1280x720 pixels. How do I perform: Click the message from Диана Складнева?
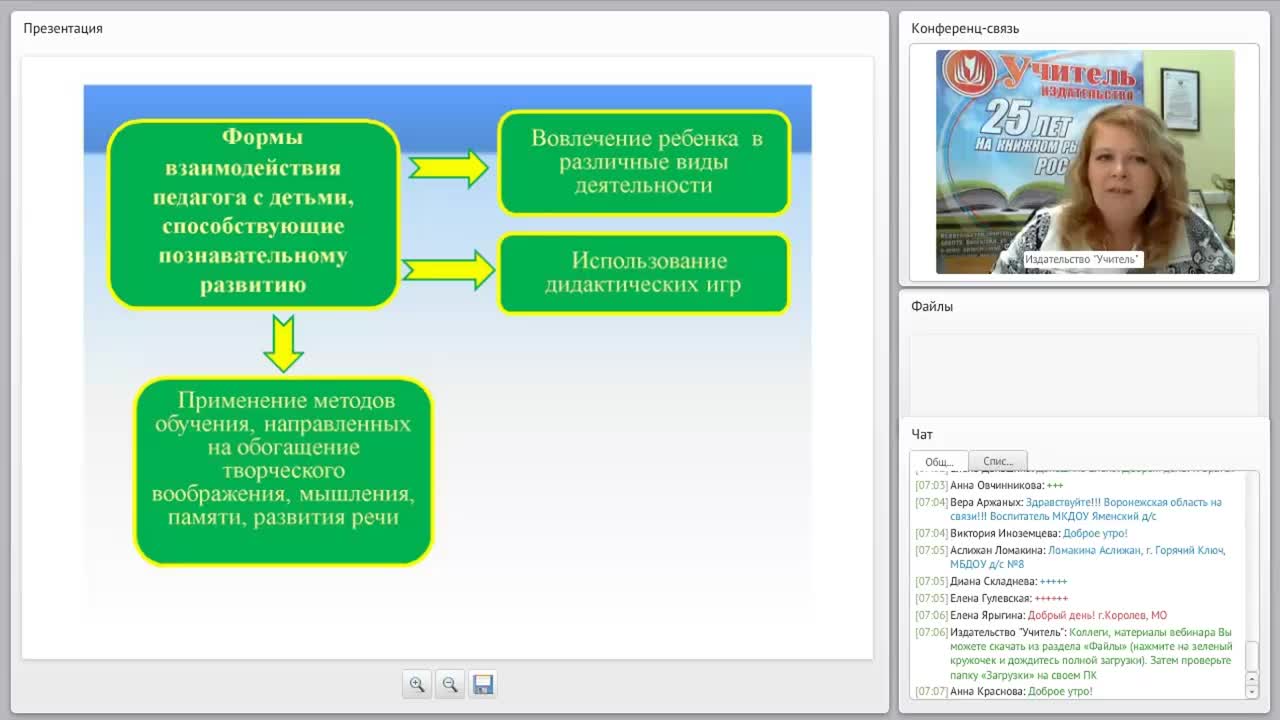1078,581
